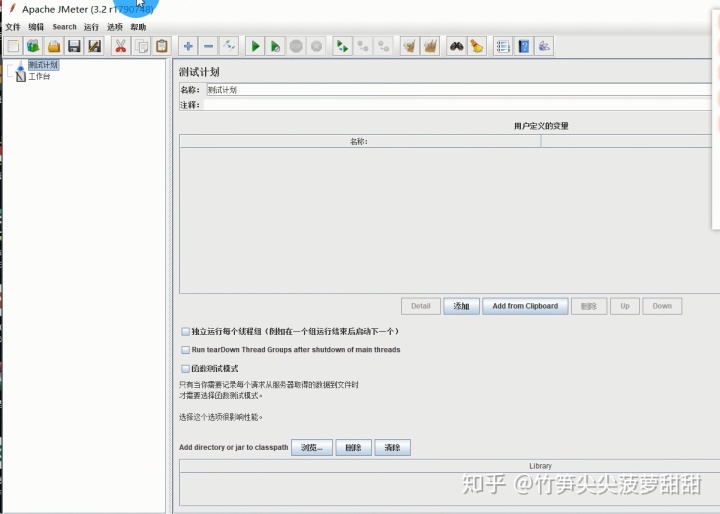Click the 添加 button under variables table
The width and height of the screenshot is (720, 514).
pos(461,306)
